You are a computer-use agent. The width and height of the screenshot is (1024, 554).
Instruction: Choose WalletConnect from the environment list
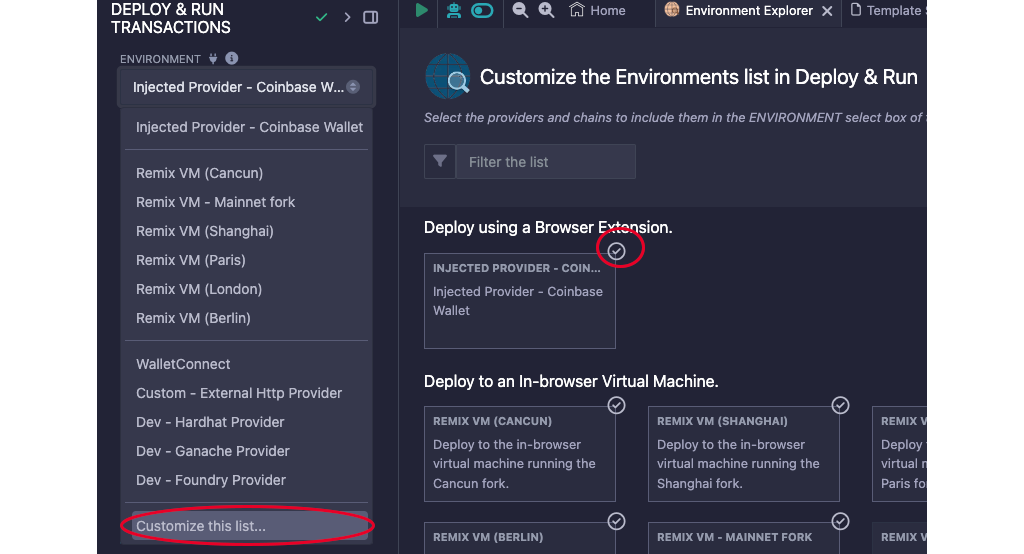click(183, 364)
